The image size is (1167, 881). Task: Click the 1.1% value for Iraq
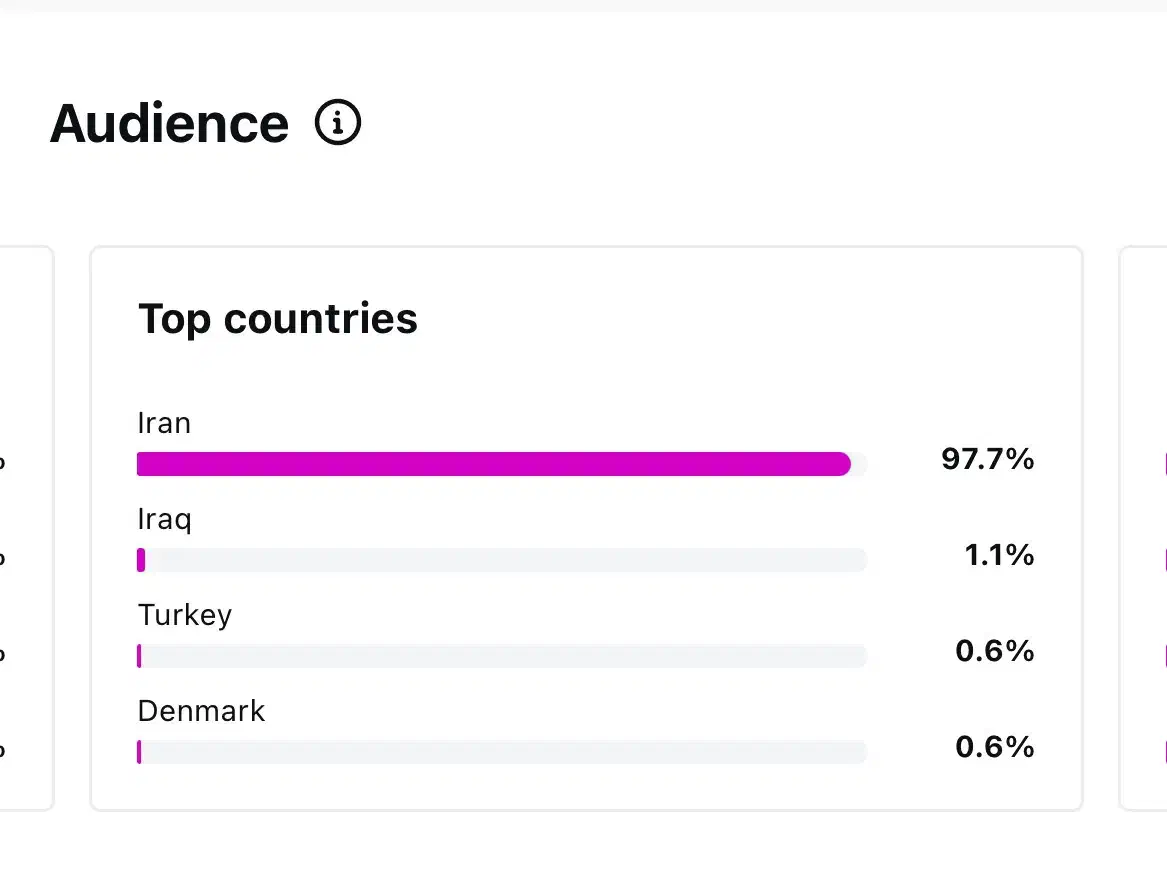pyautogui.click(x=998, y=556)
